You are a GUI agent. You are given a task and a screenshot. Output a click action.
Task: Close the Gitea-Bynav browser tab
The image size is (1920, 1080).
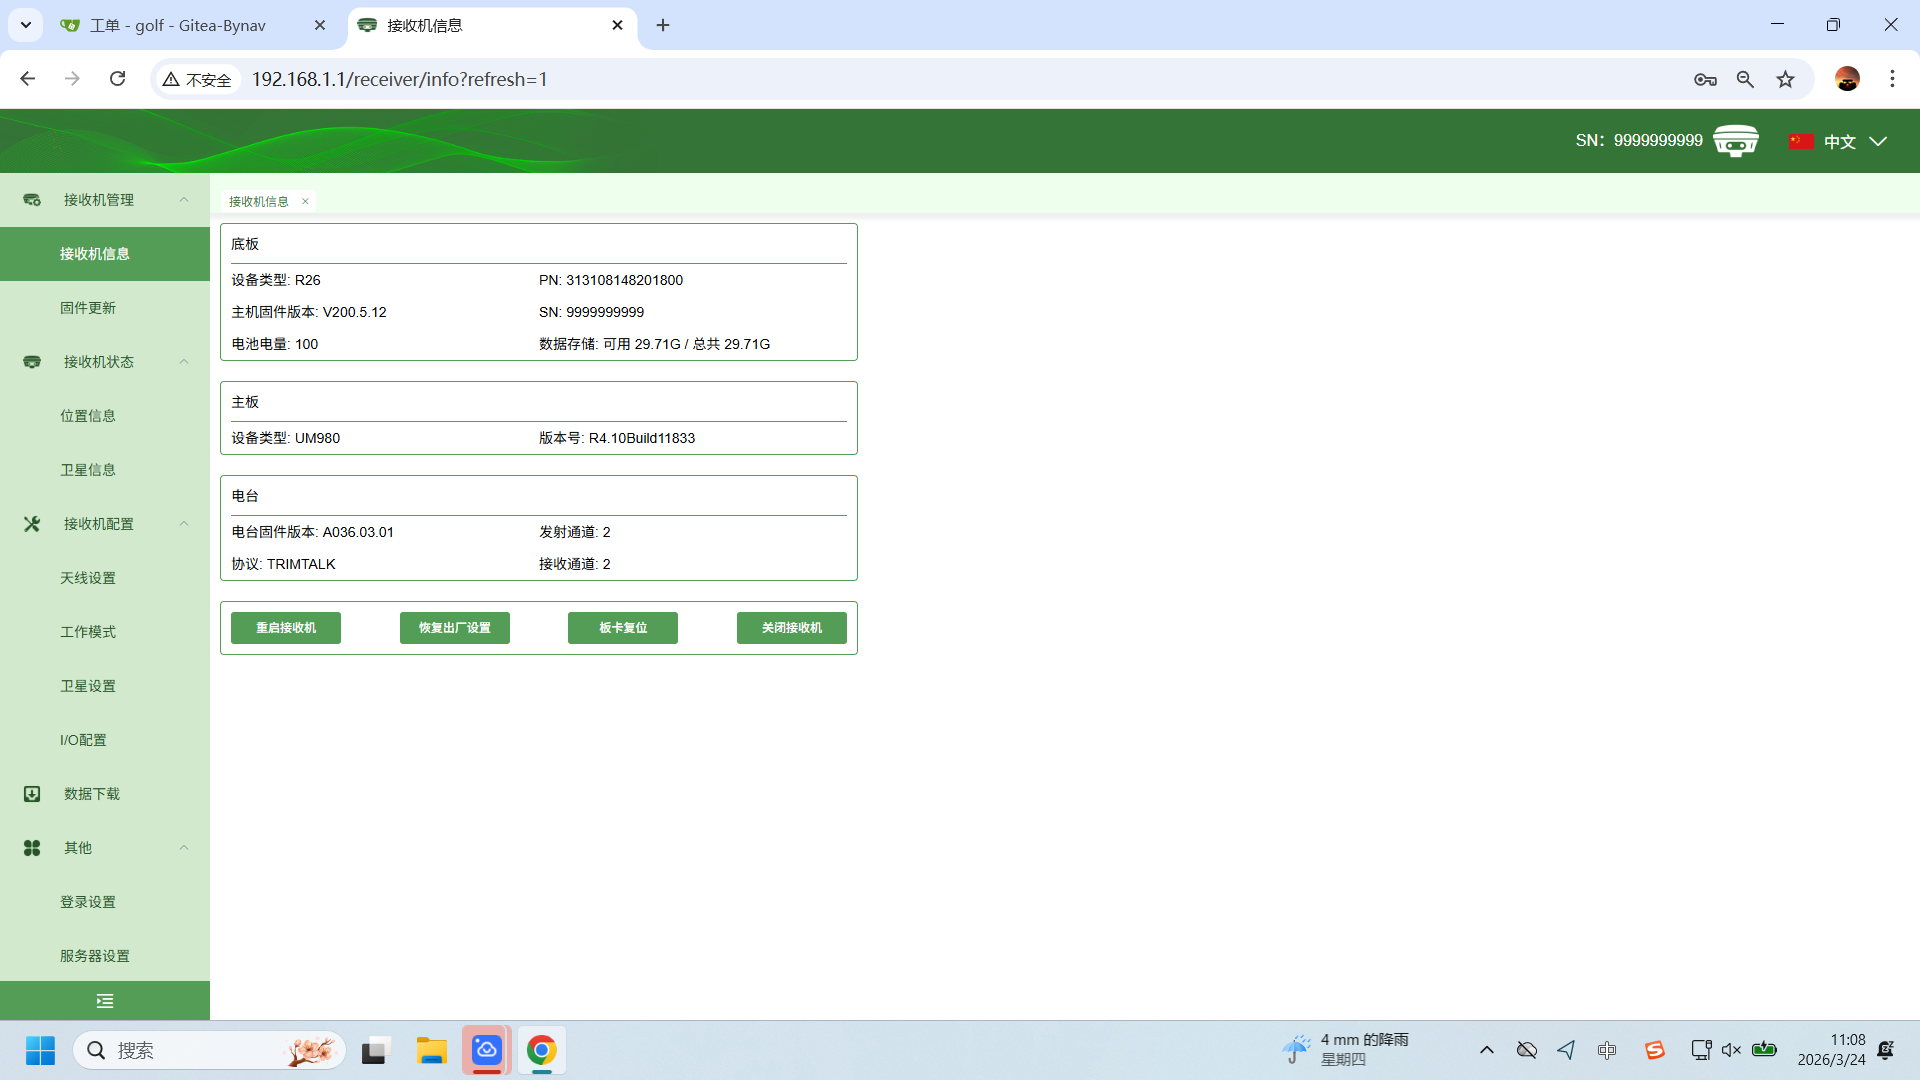point(320,25)
